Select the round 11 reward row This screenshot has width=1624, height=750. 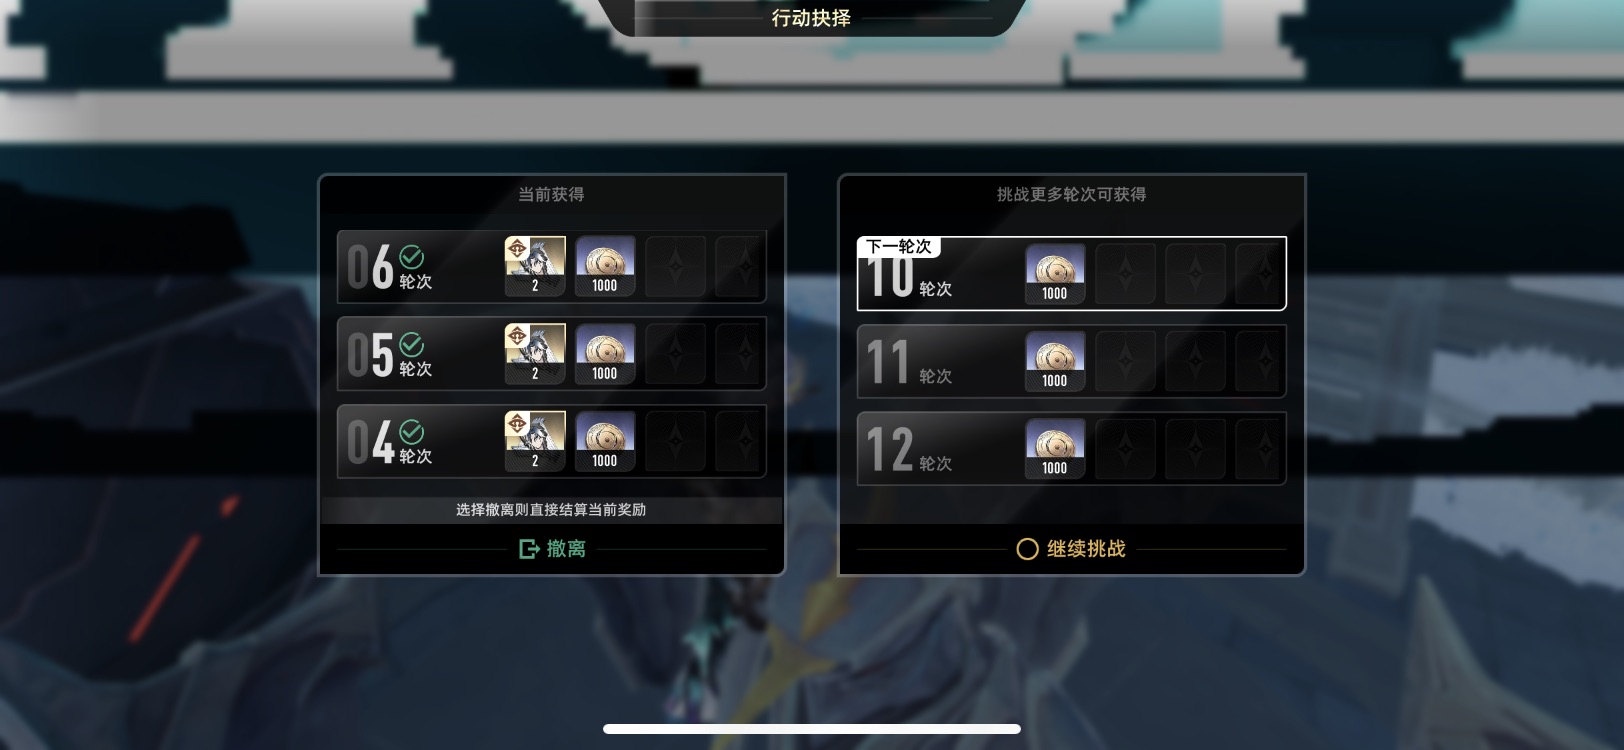click(x=1071, y=361)
